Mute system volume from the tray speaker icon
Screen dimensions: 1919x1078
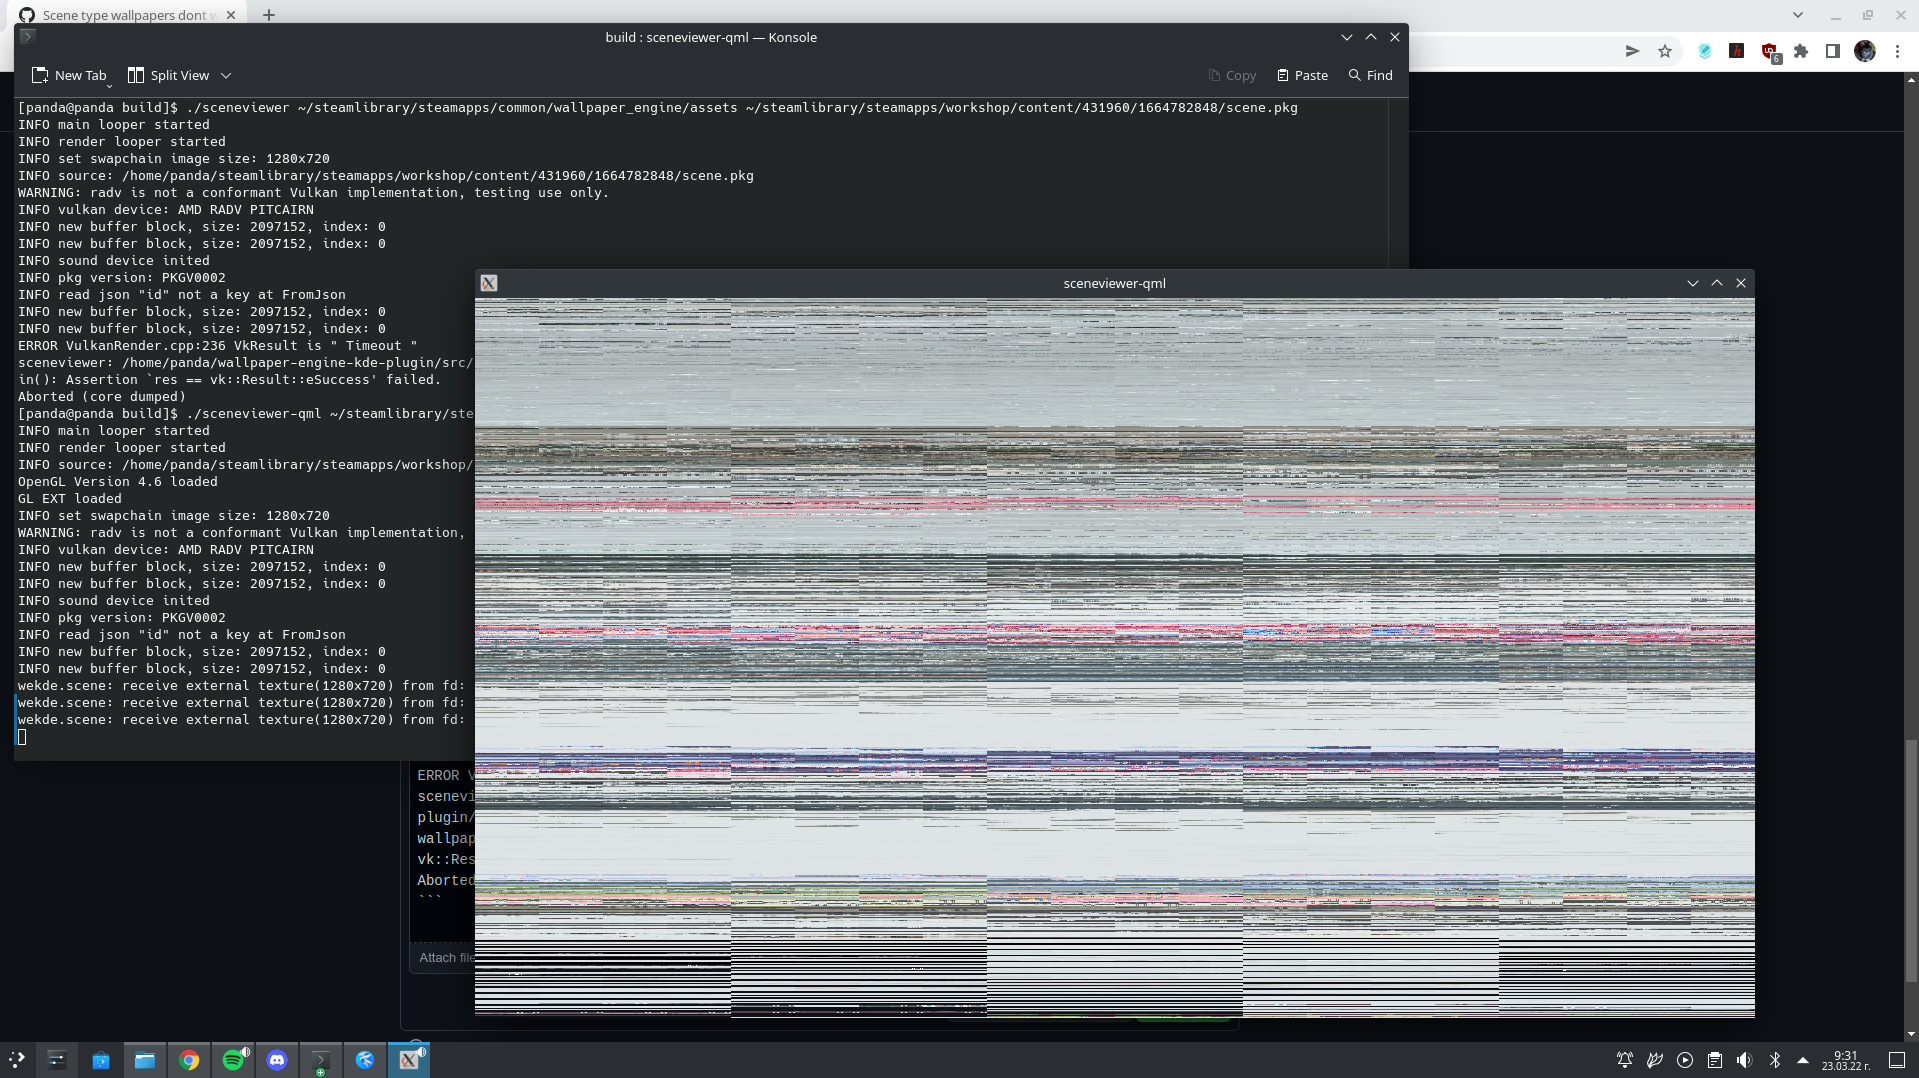pos(1745,1060)
